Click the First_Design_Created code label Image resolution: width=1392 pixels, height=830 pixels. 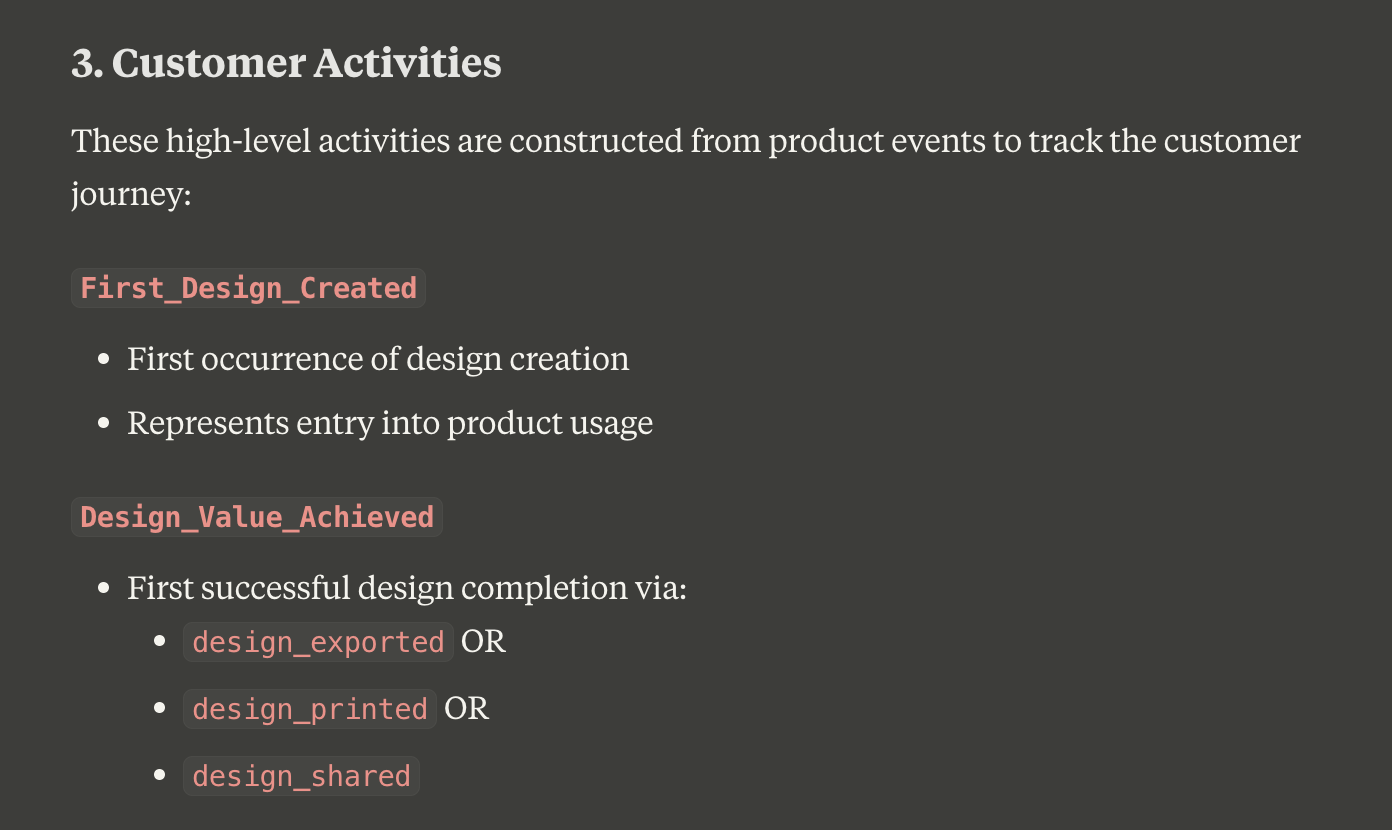[x=248, y=288]
